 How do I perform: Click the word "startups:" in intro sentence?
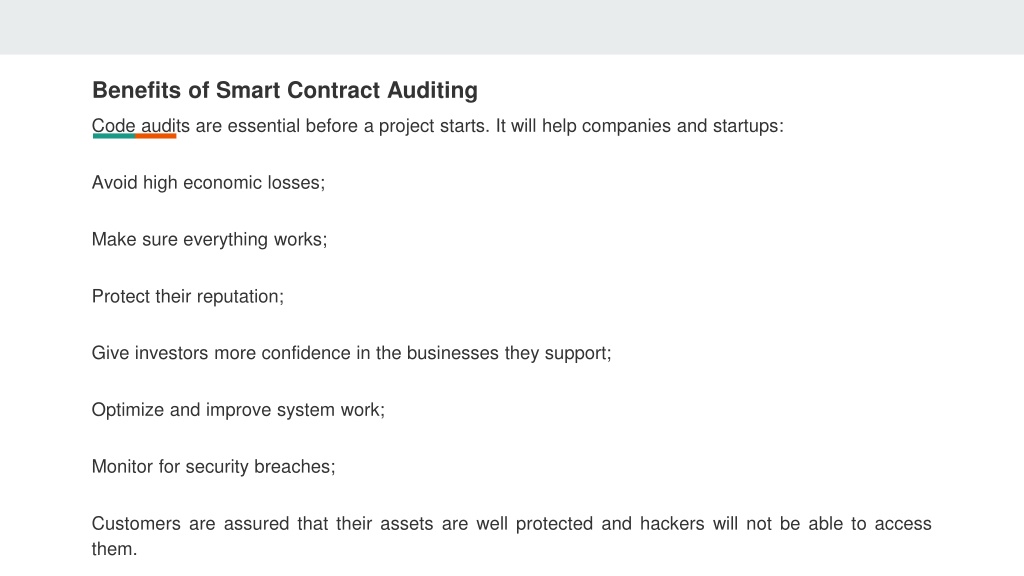tap(748, 126)
